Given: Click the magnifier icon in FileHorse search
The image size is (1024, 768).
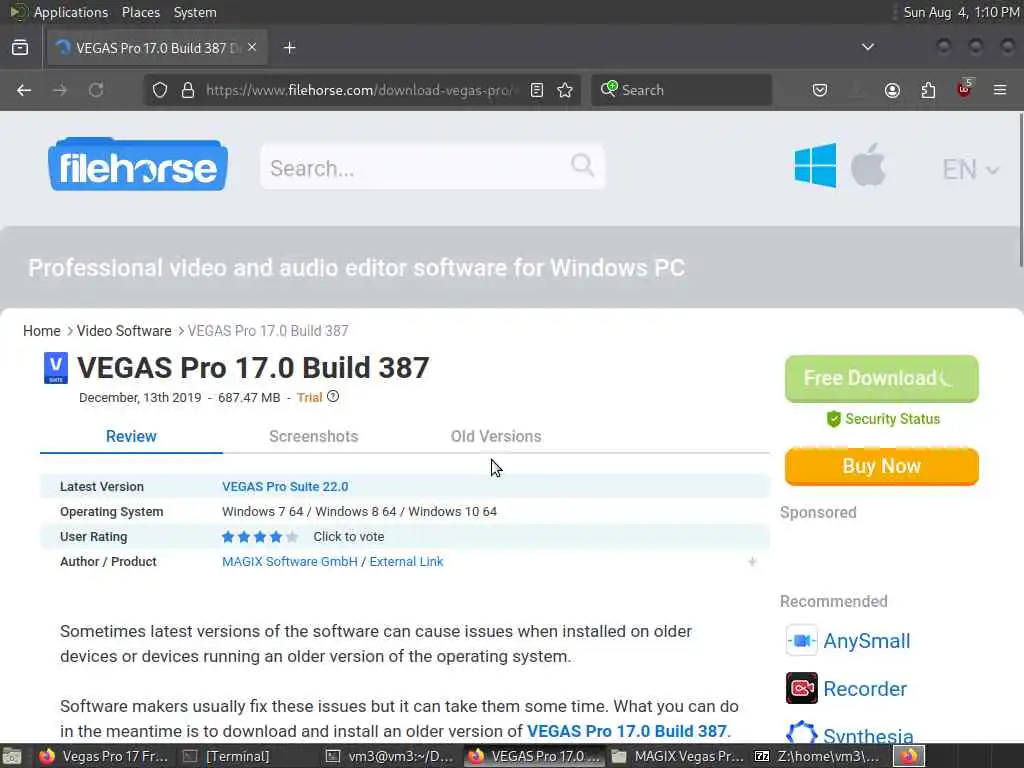Looking at the screenshot, I should point(583,165).
